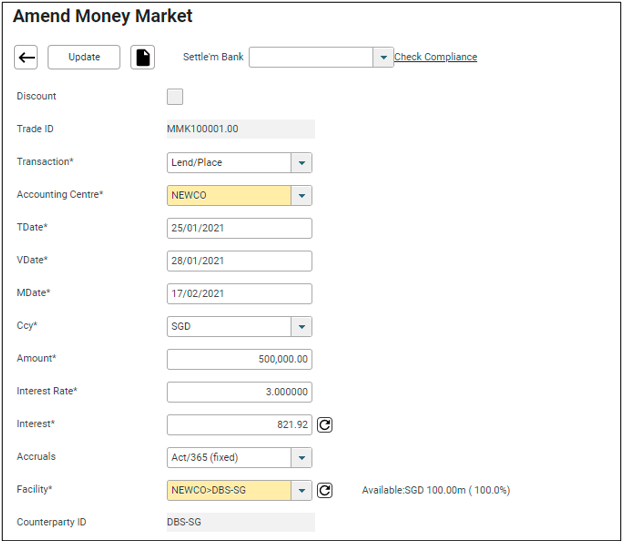Screen dimensions: 624x544
Task: Open the Accruals dropdown list
Action: tap(301, 458)
